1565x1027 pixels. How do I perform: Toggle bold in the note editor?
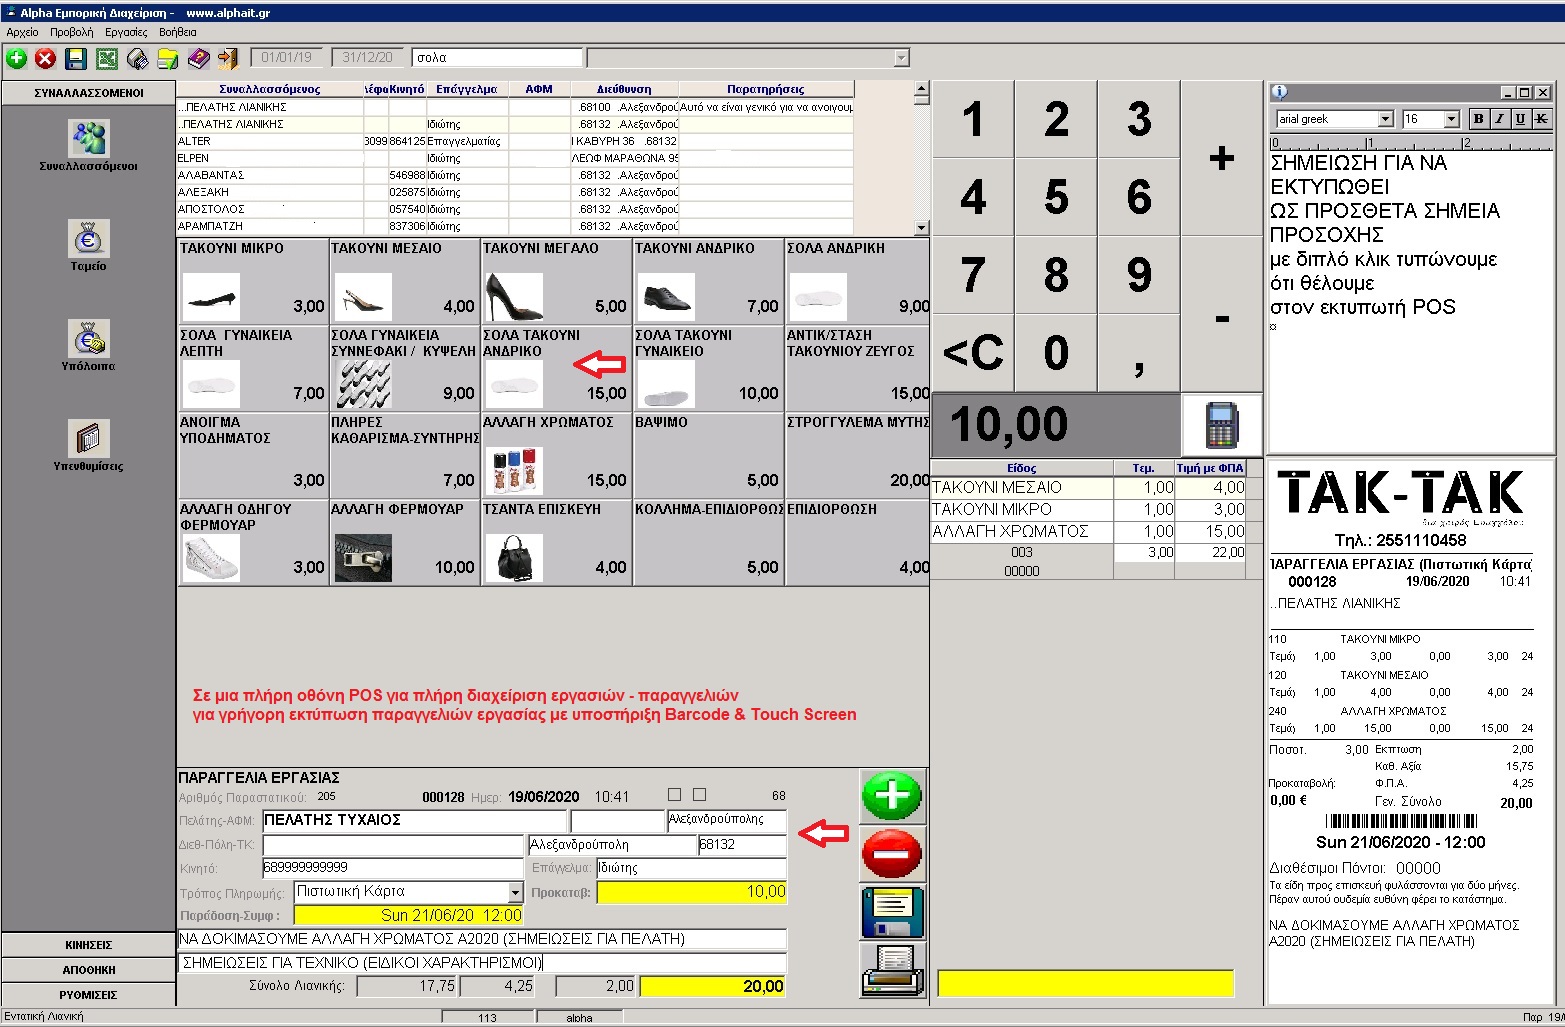[x=1479, y=119]
